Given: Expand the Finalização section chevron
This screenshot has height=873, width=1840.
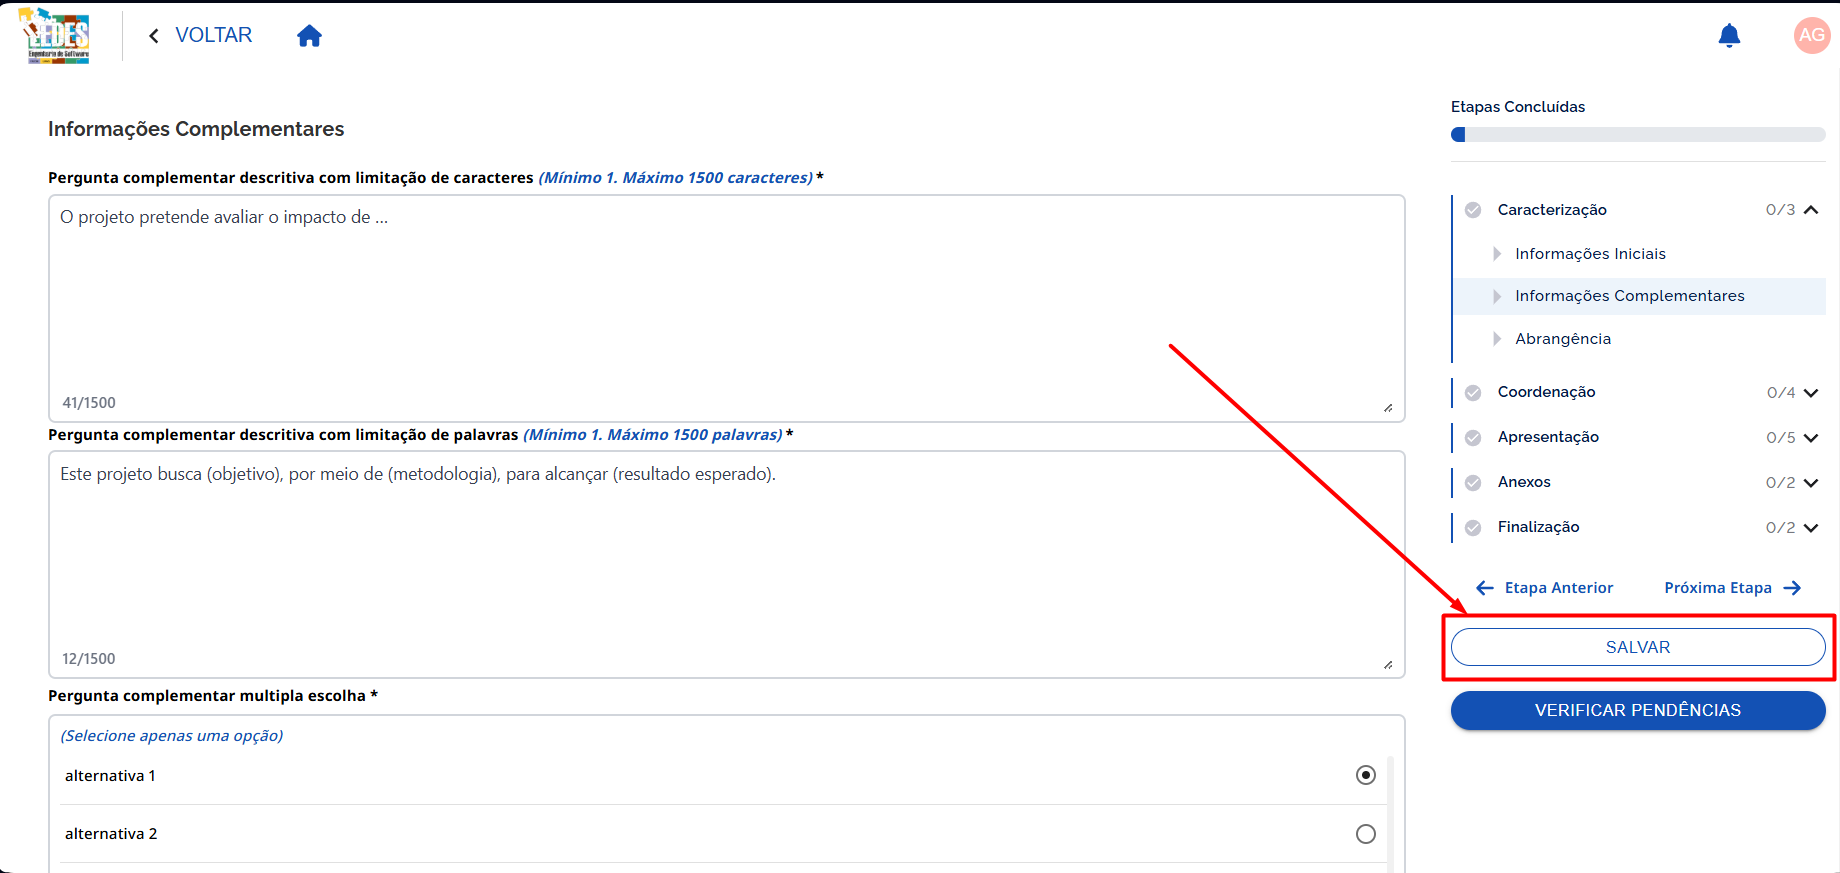Looking at the screenshot, I should coord(1811,528).
